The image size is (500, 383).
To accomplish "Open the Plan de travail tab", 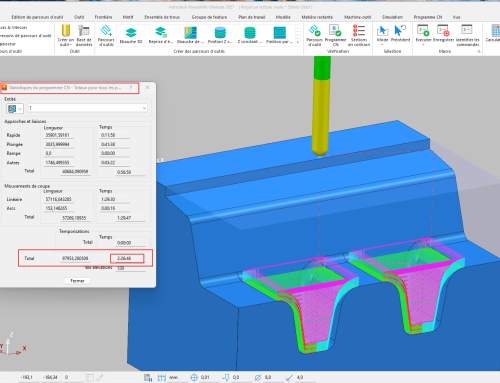I will tap(252, 17).
